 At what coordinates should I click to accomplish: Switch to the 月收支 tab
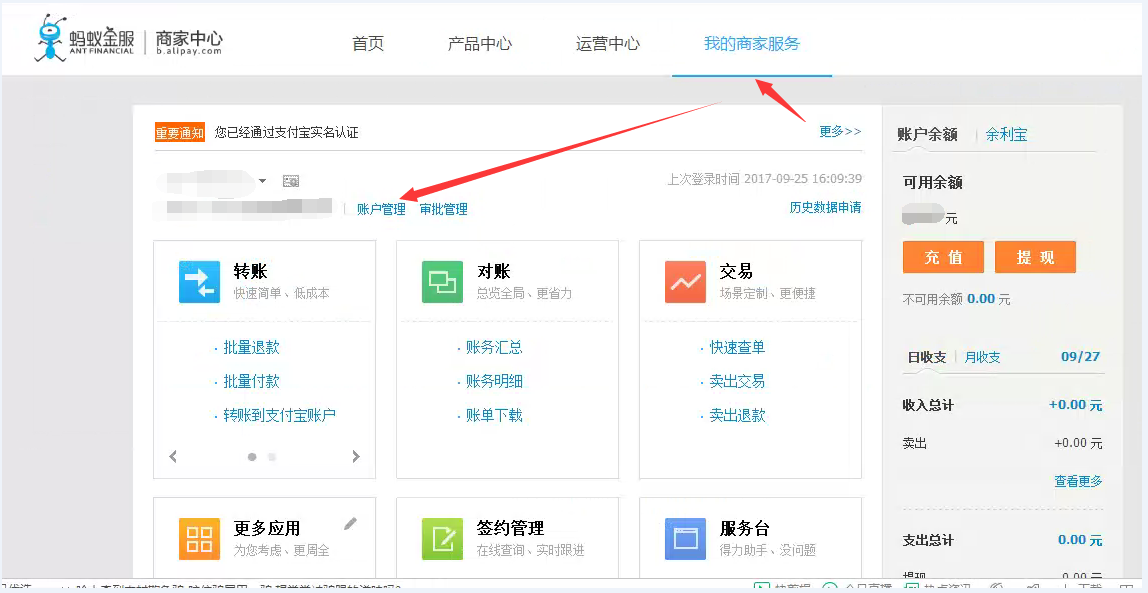coord(982,357)
